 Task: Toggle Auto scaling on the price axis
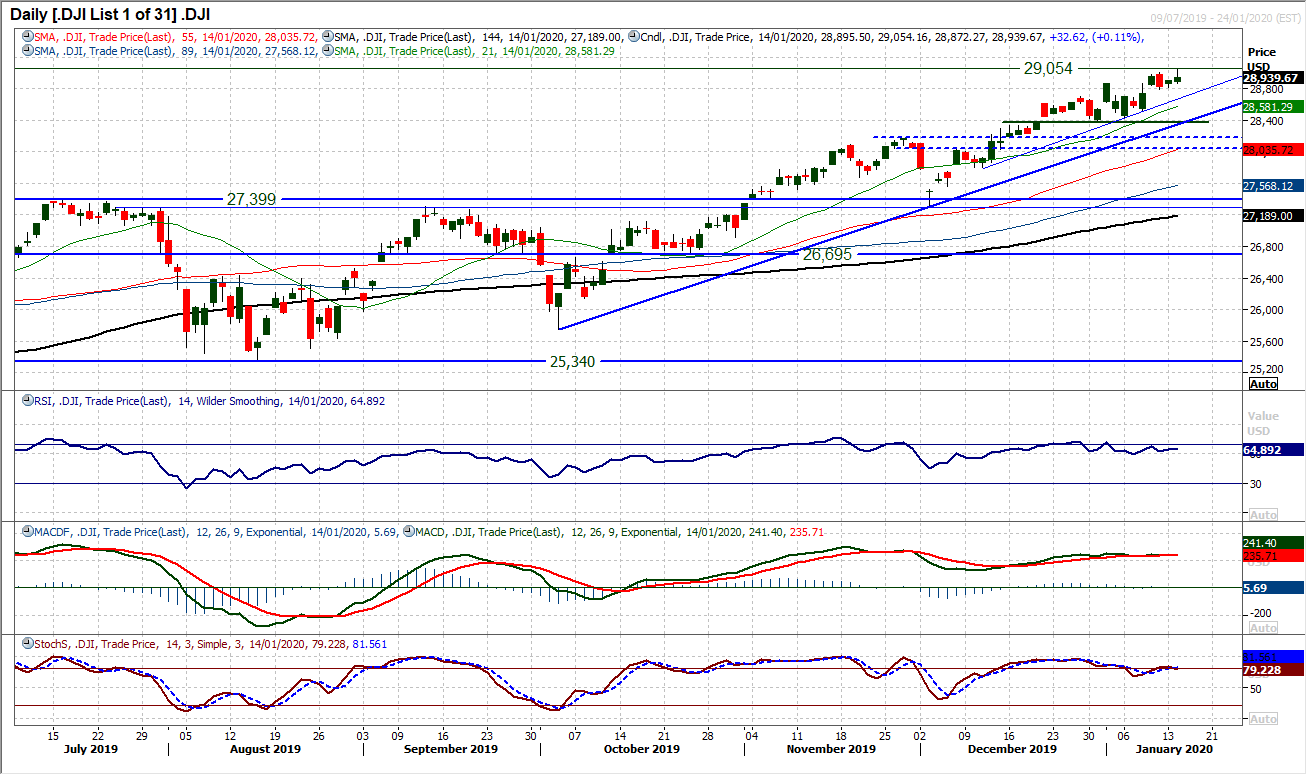pyautogui.click(x=1264, y=384)
